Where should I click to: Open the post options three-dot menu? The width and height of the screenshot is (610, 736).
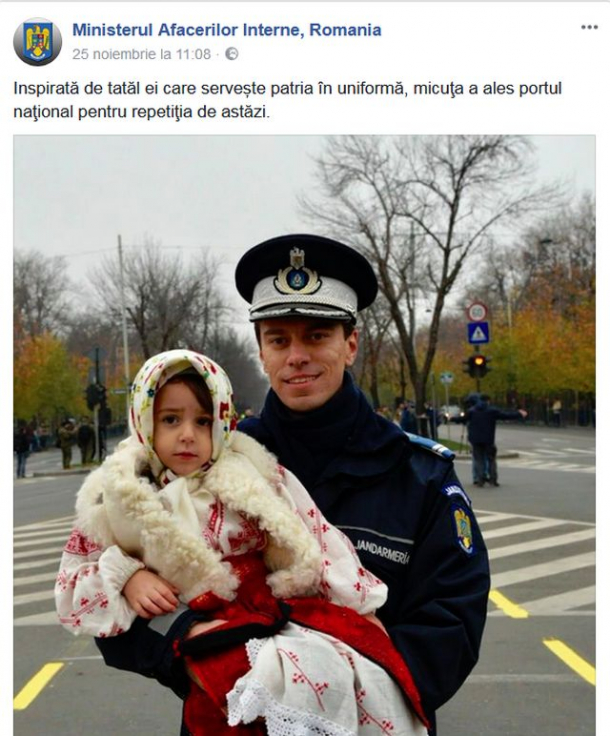click(589, 27)
